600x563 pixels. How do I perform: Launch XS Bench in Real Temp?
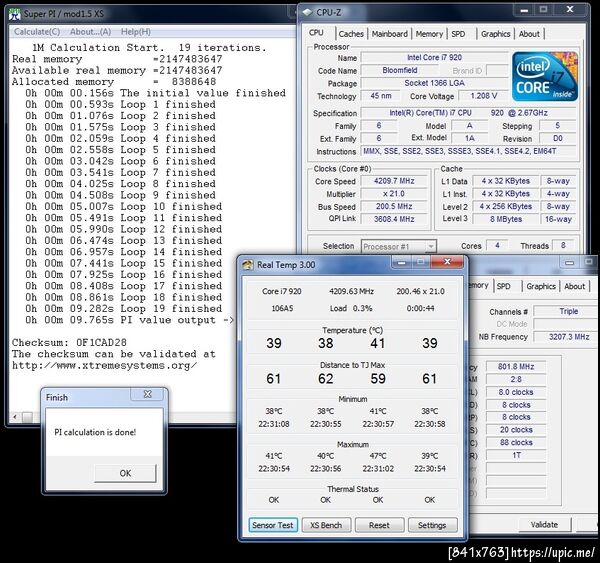point(326,525)
